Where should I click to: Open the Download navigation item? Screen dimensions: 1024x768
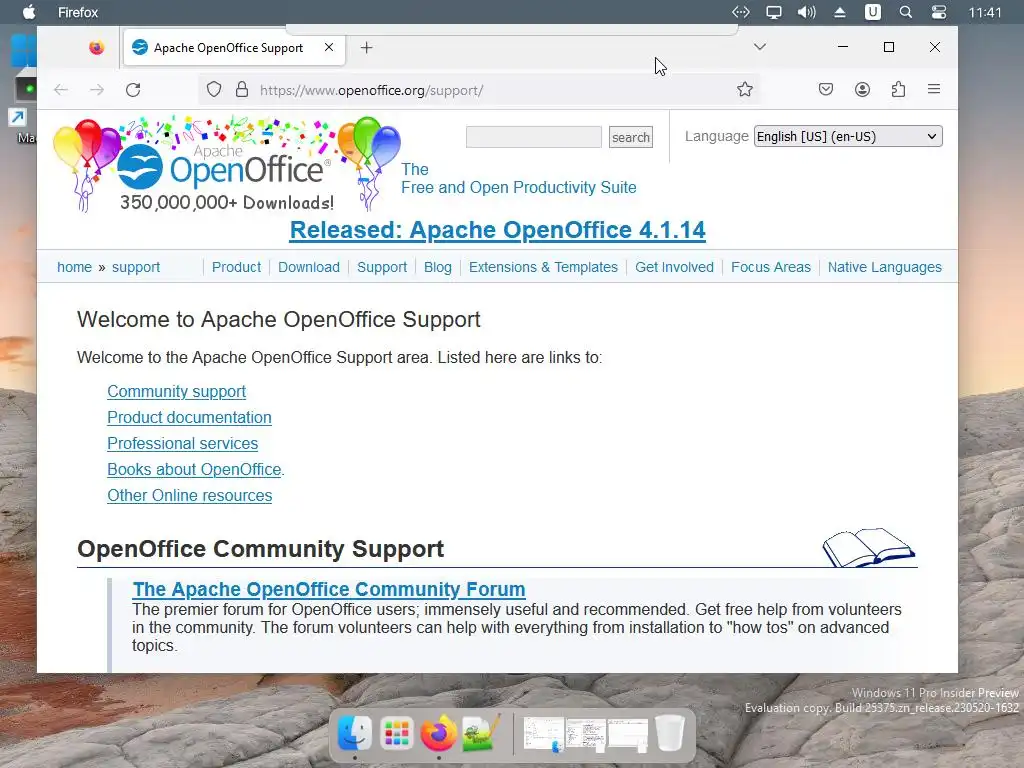[x=309, y=267]
